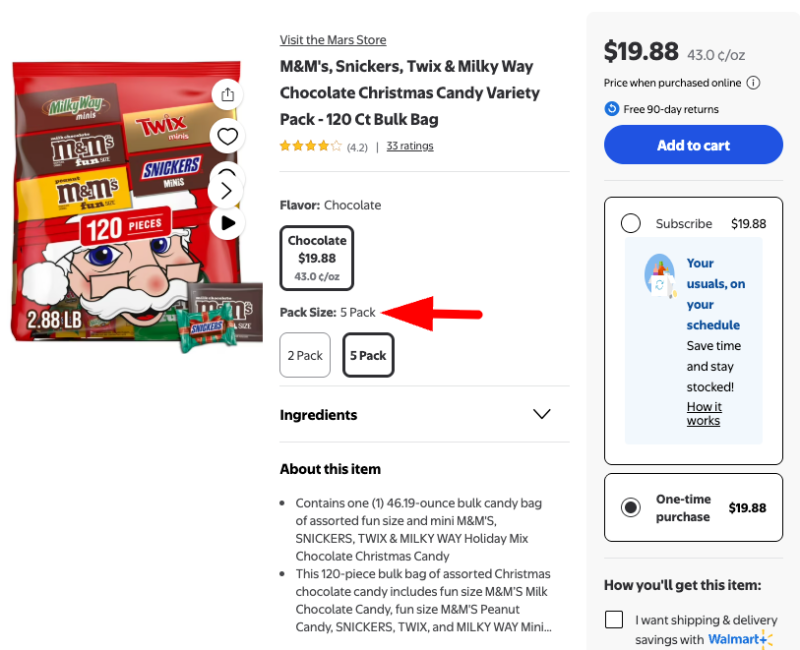This screenshot has height=650, width=800.
Task: Play the product video
Action: [228, 222]
